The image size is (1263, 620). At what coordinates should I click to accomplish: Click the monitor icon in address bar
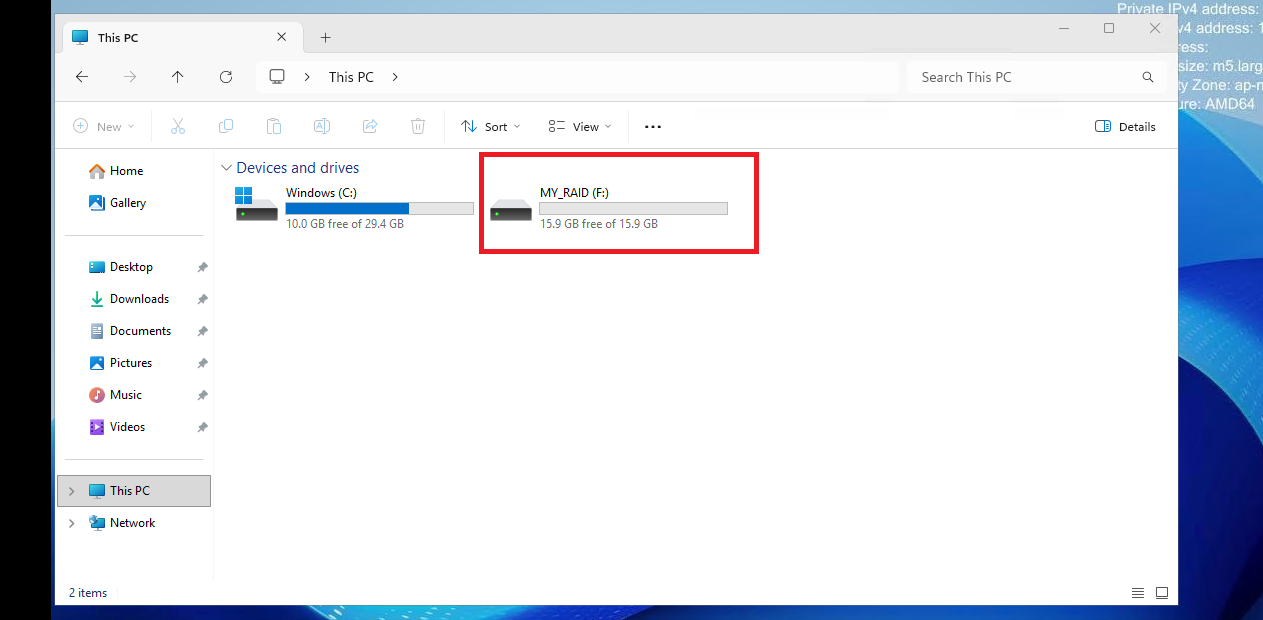(x=278, y=77)
